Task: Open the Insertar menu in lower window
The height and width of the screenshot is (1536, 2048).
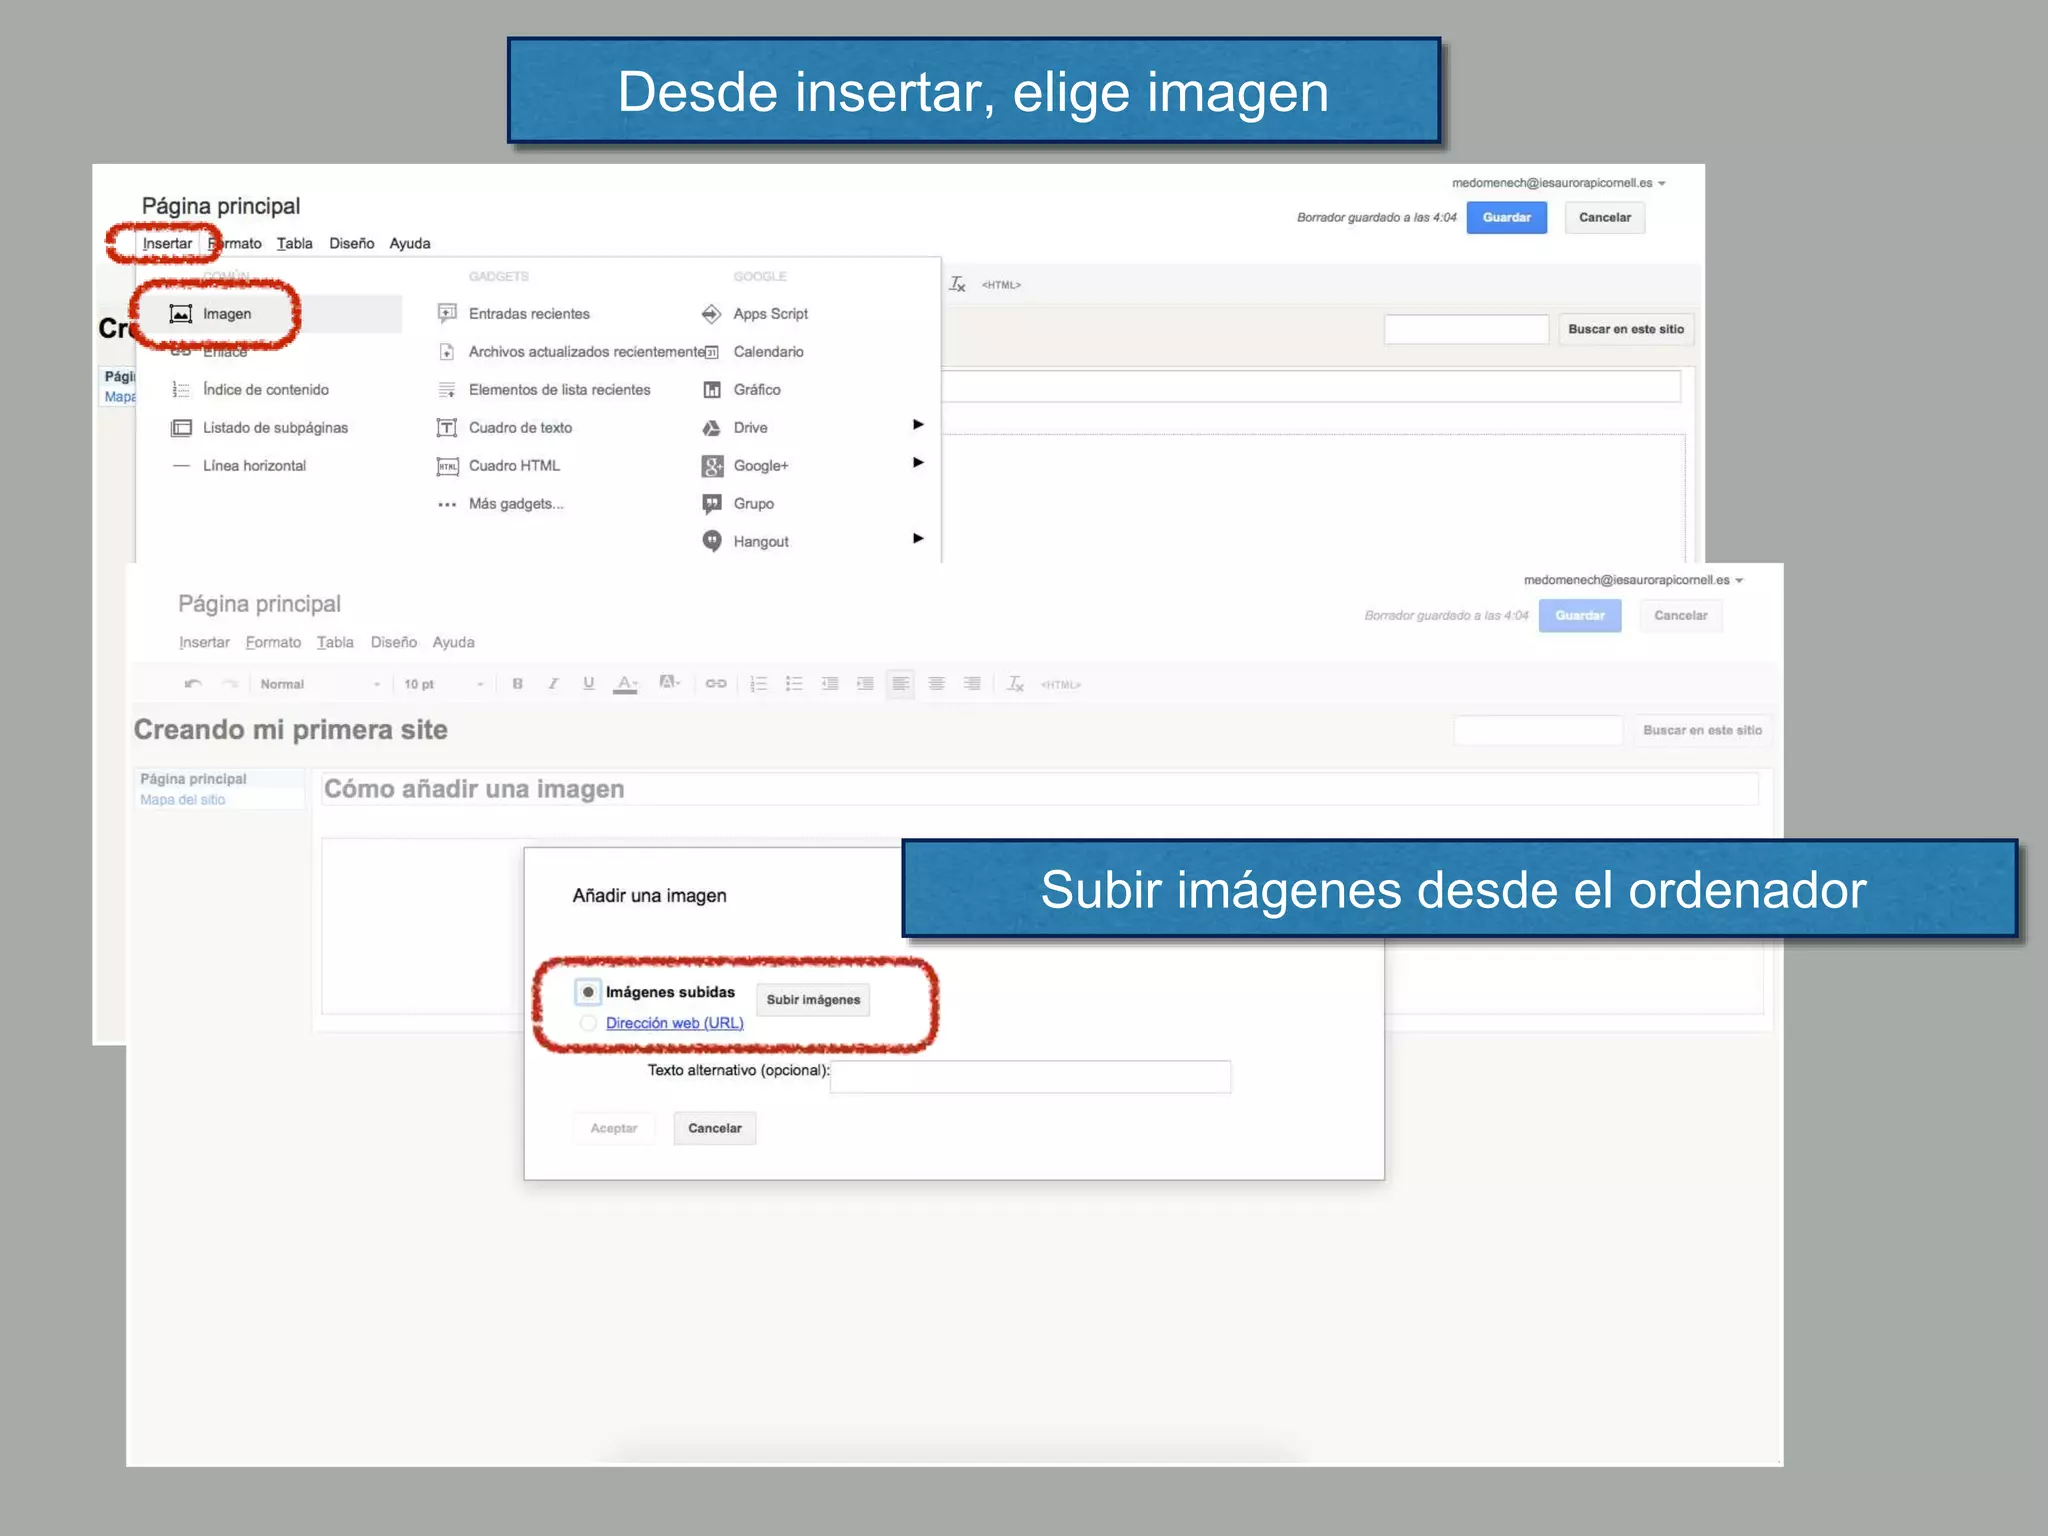Action: [x=204, y=643]
